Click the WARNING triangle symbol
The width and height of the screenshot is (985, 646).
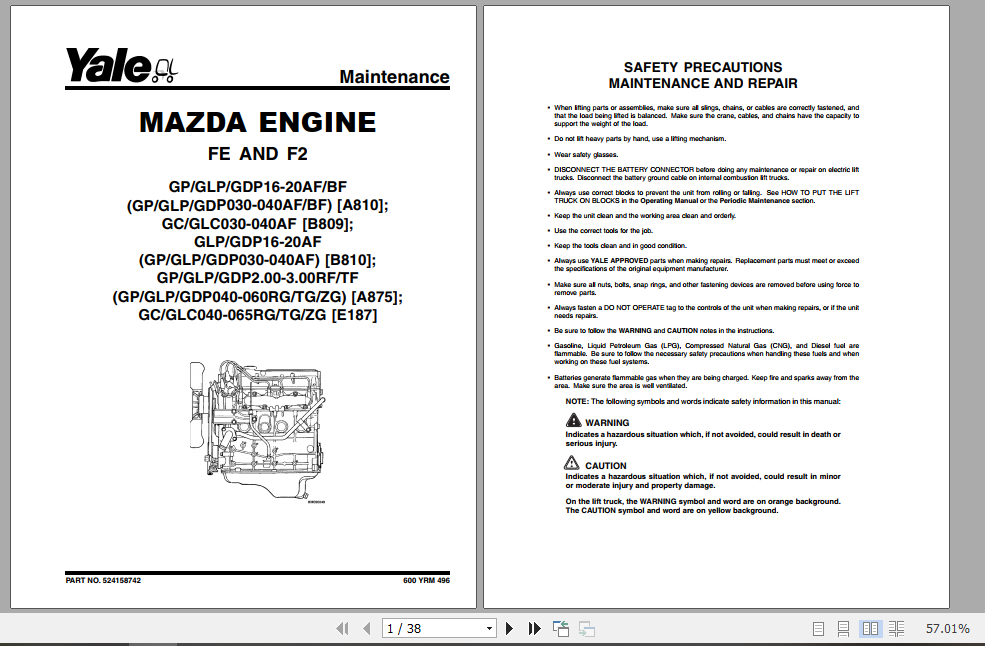click(574, 420)
